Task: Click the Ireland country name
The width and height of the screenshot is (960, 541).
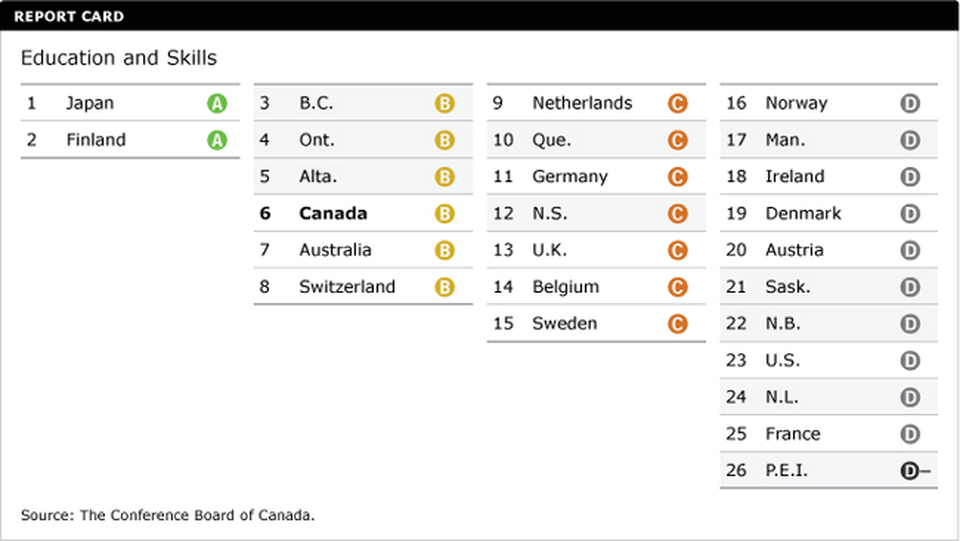Action: click(x=795, y=177)
